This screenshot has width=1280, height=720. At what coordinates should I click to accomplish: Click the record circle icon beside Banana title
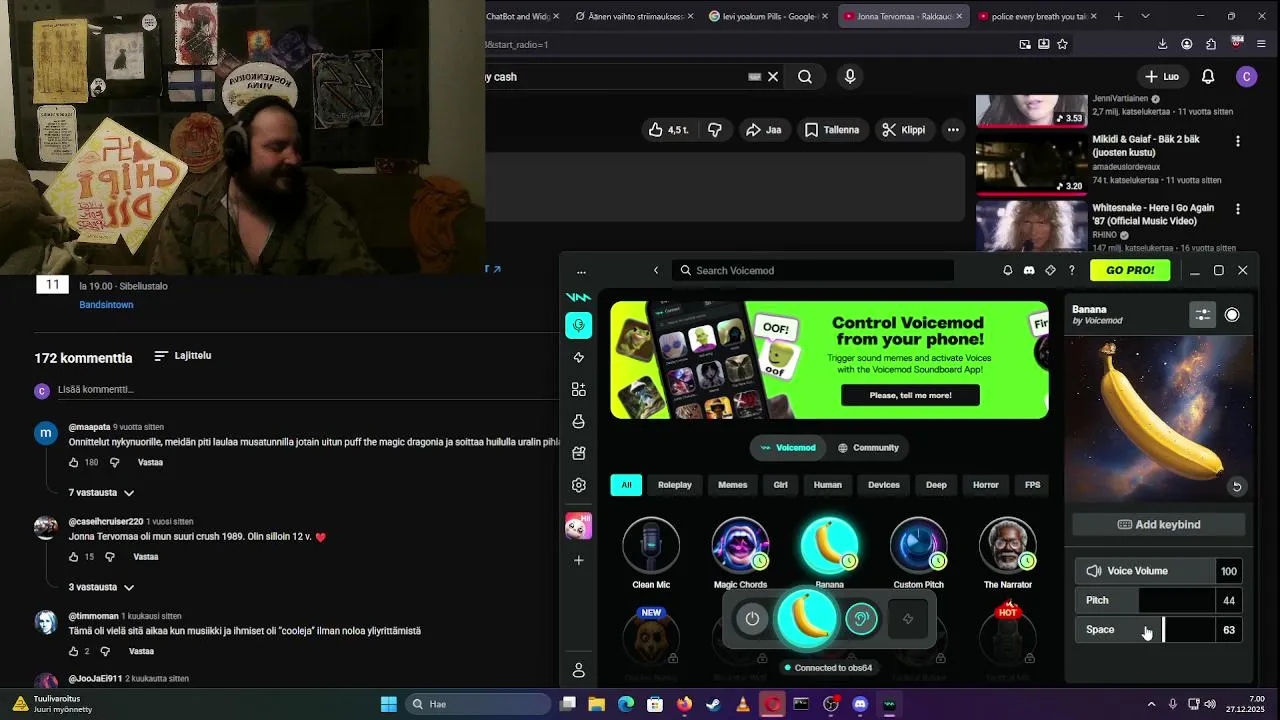[1232, 314]
